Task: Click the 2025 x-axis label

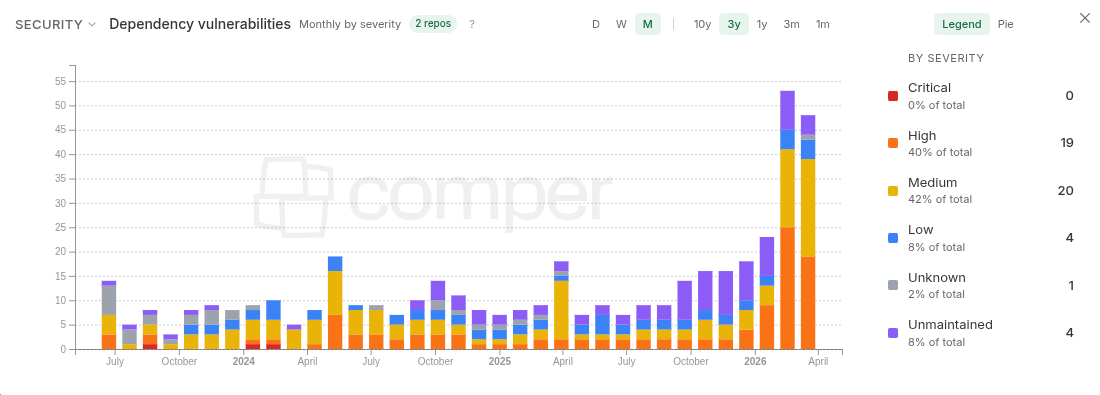Action: coord(499,361)
